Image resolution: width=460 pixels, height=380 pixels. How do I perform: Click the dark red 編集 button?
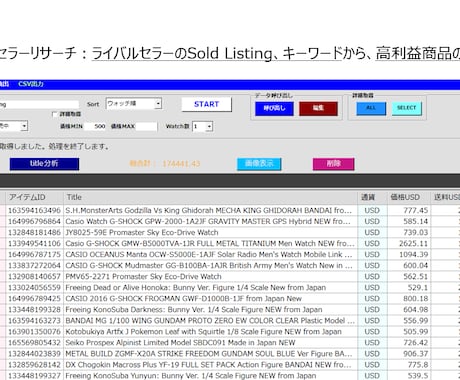tap(318, 108)
